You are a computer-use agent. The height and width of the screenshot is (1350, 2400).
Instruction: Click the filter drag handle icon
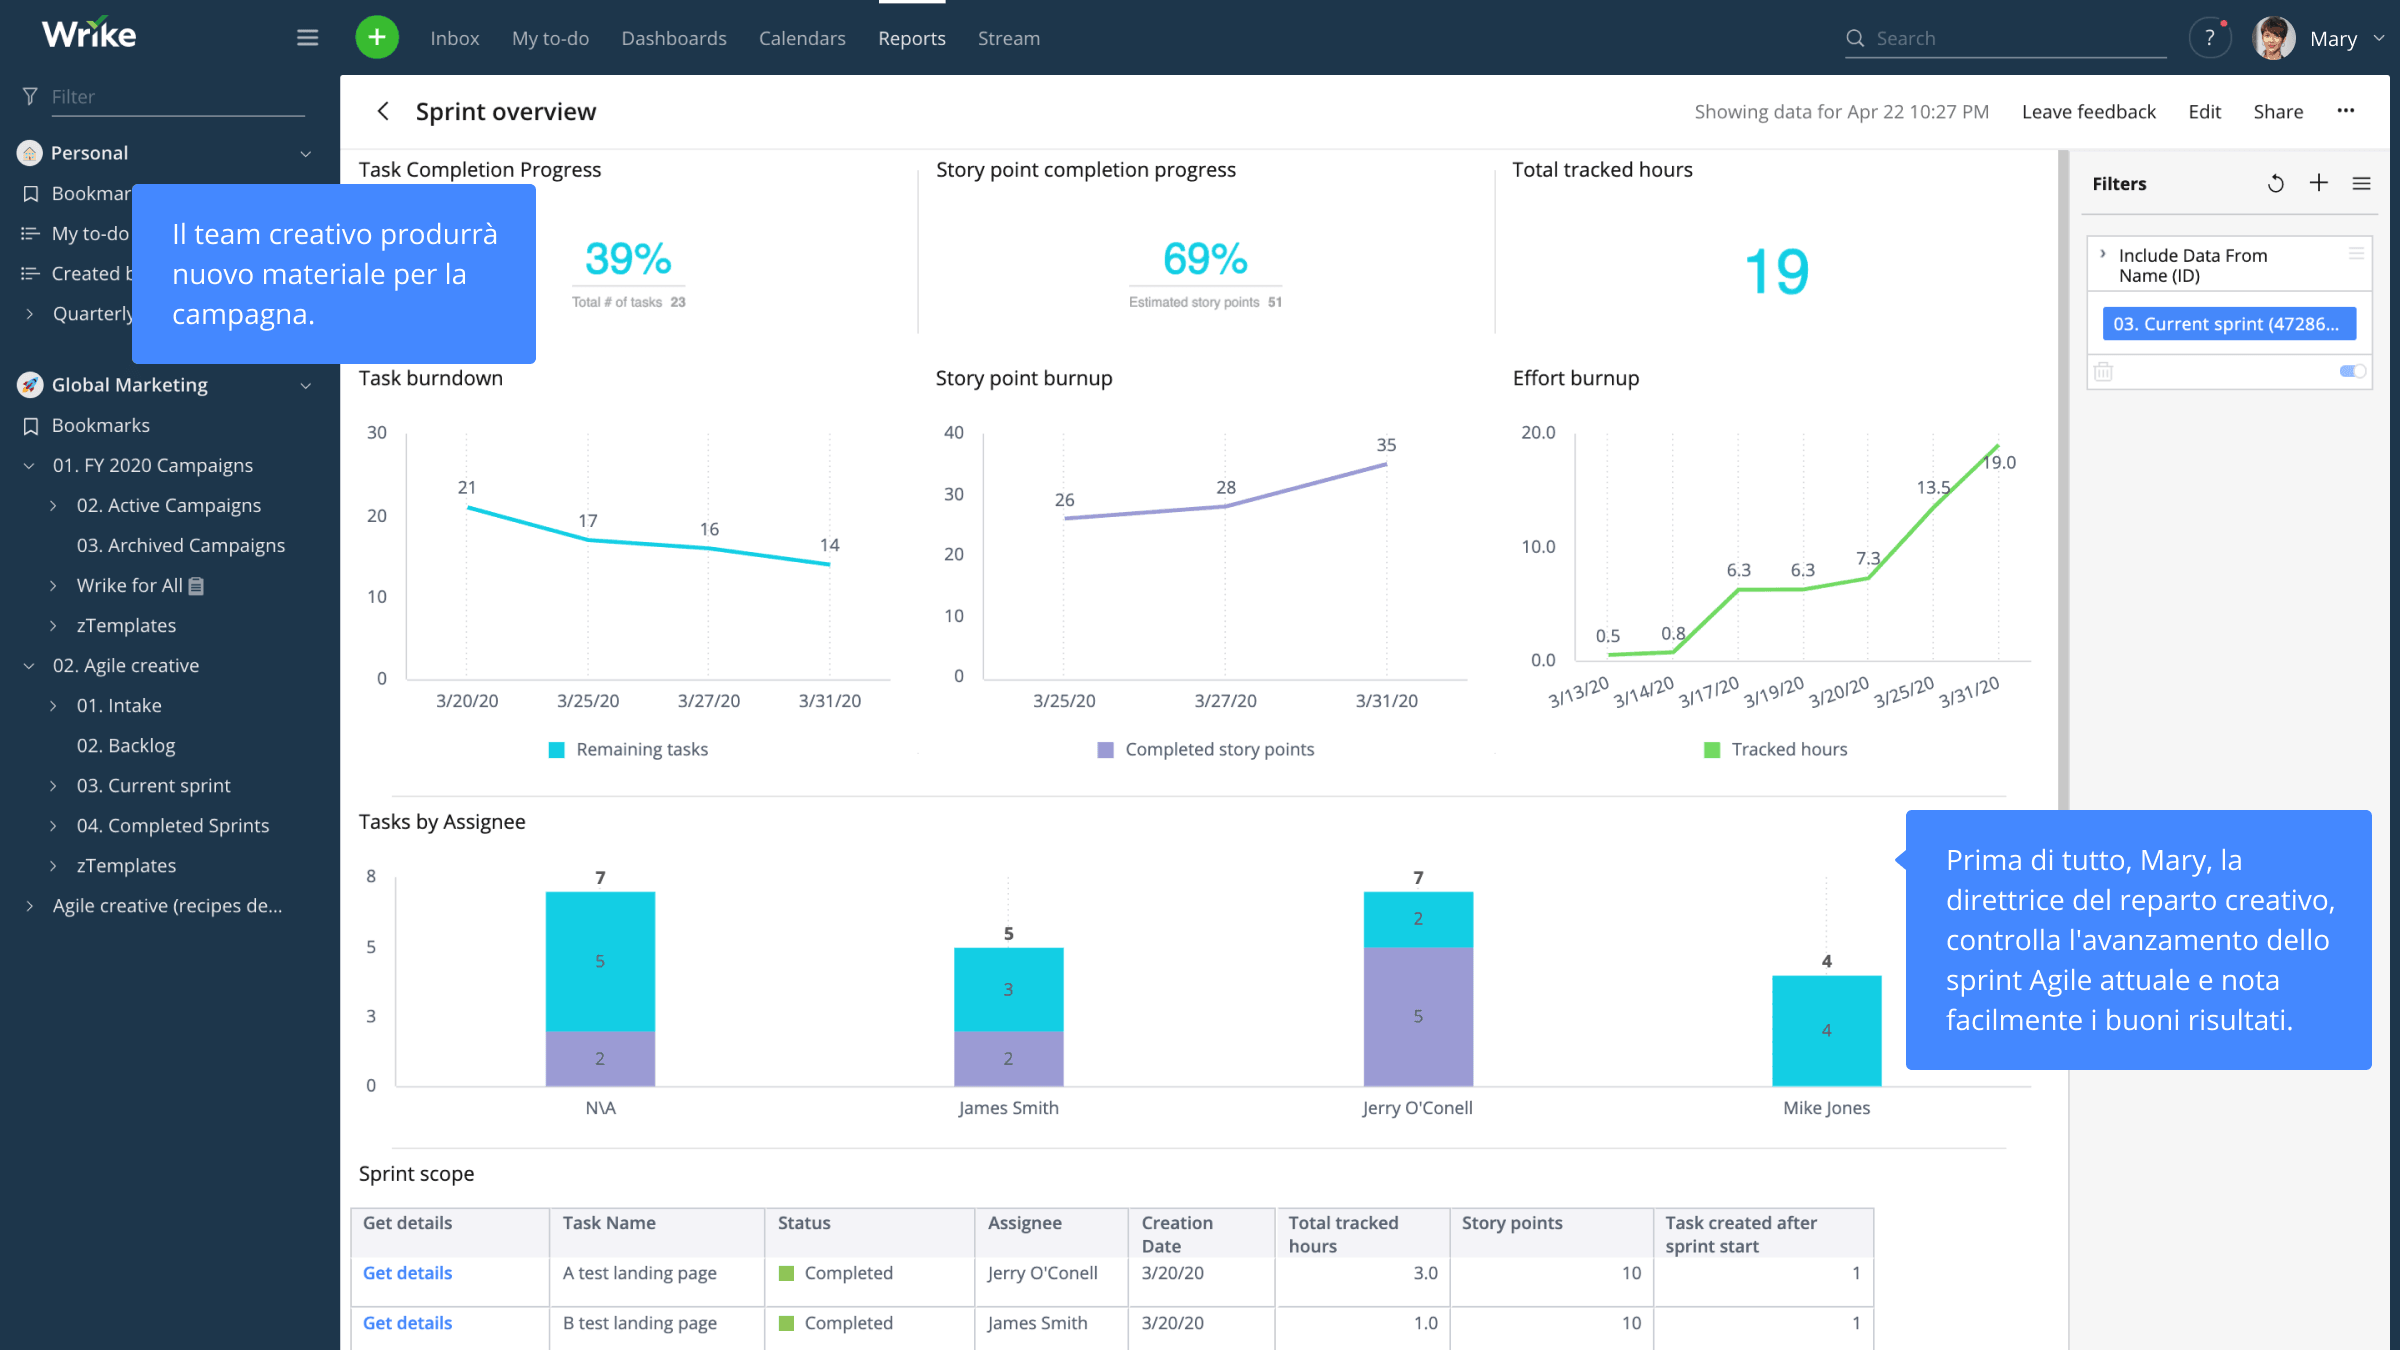click(2356, 254)
